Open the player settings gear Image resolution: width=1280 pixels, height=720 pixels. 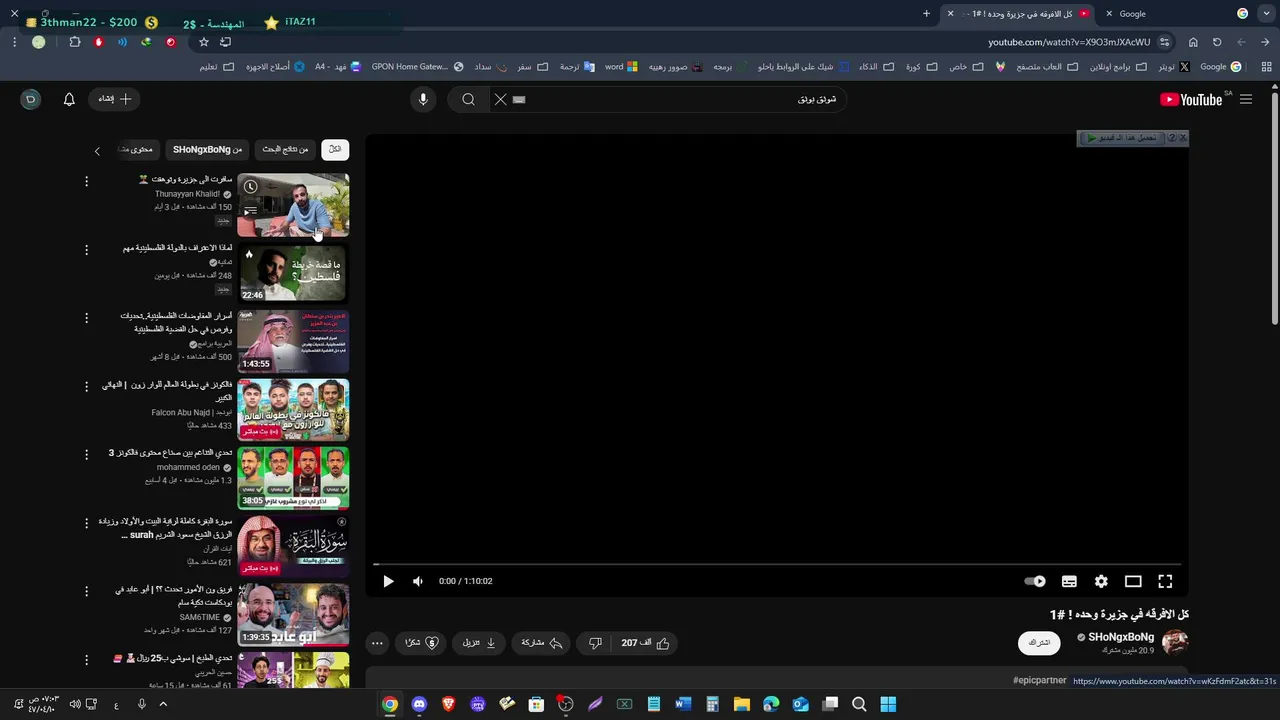tap(1101, 581)
